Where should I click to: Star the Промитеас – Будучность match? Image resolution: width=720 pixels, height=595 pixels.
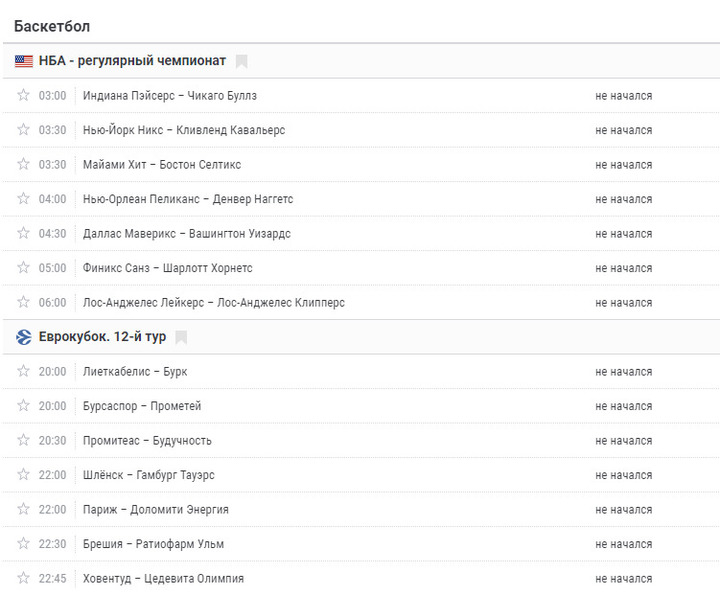coord(23,440)
